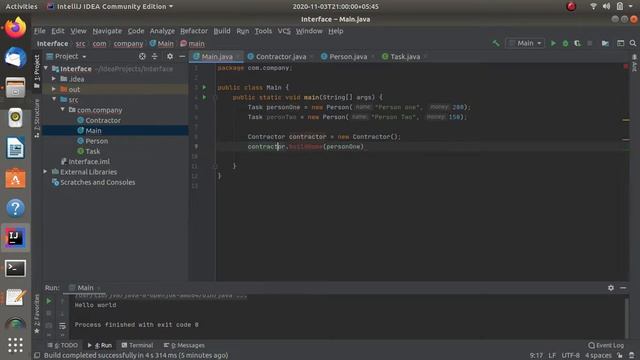Open IntelliJ IDEA app menu in top bar
Viewport: 640px width, 360px height.
[110, 7]
